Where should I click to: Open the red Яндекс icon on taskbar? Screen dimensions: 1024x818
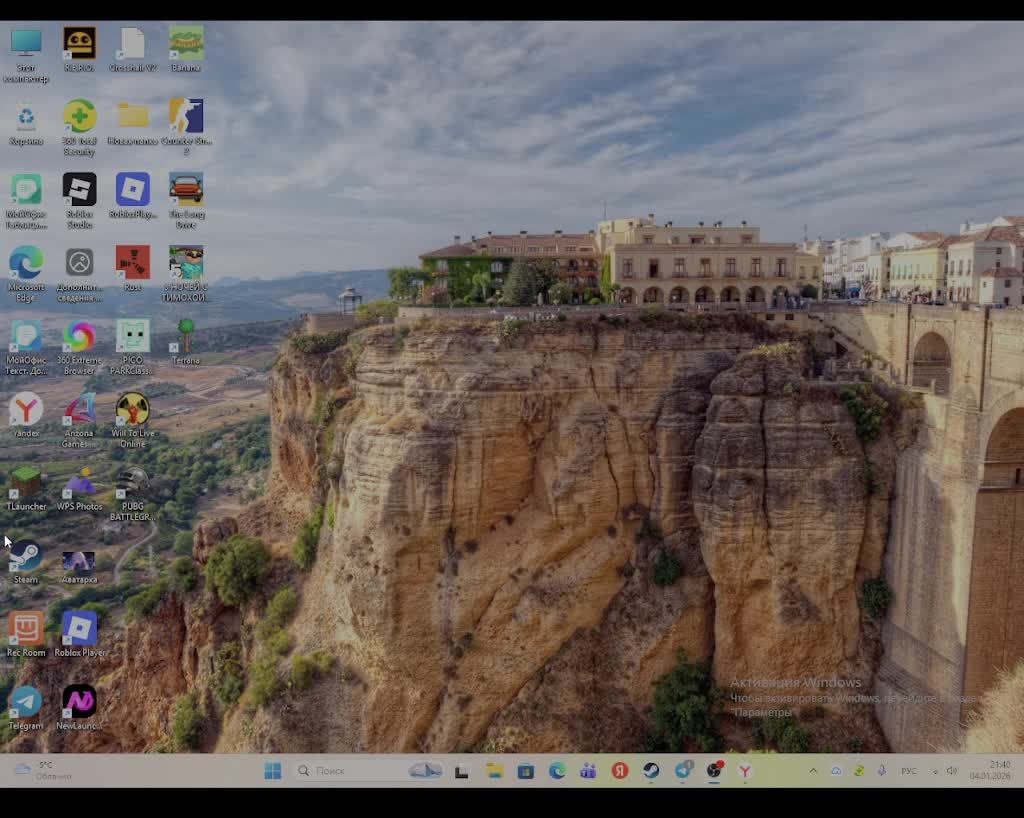coord(620,771)
